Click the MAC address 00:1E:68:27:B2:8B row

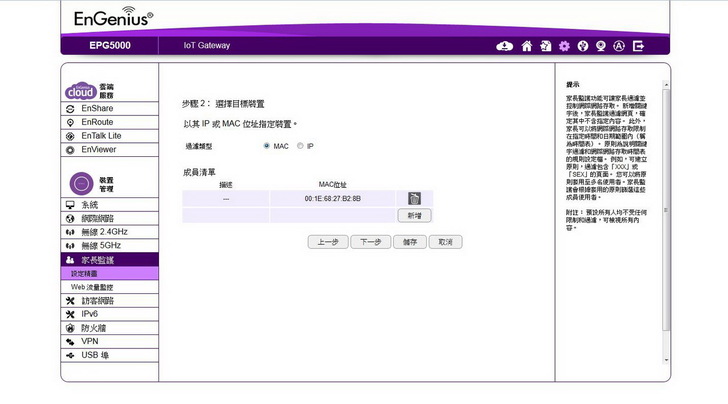332,199
